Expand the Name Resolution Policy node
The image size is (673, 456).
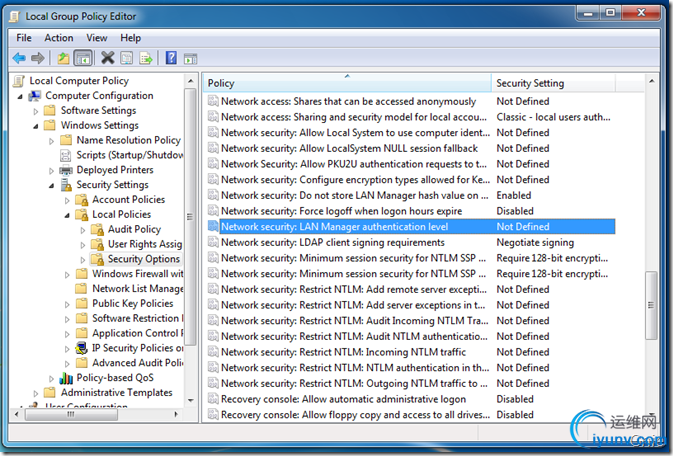point(52,141)
